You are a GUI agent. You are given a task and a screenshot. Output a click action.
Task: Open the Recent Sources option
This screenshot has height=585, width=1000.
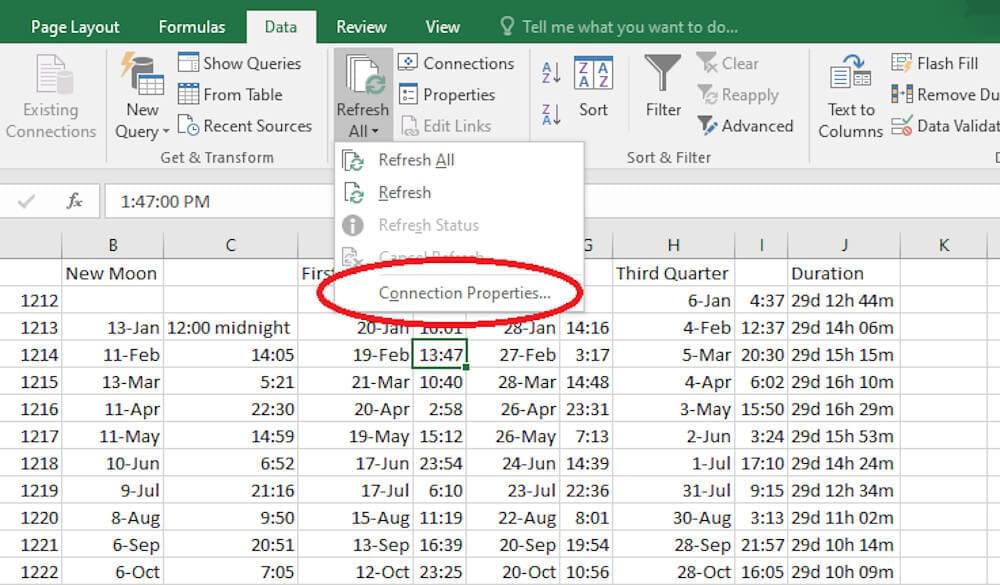pyautogui.click(x=245, y=126)
